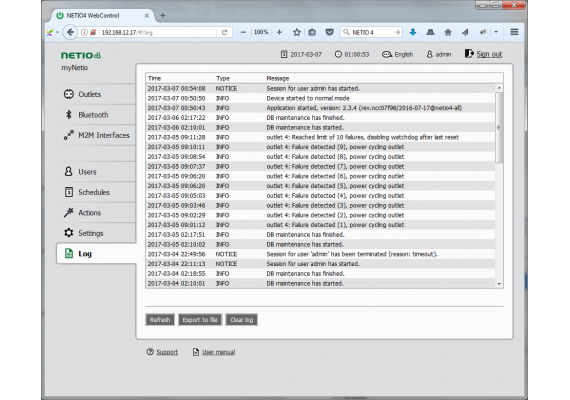
Task: Select 'Reached limit of 10 failures' log row
Action: [320, 137]
